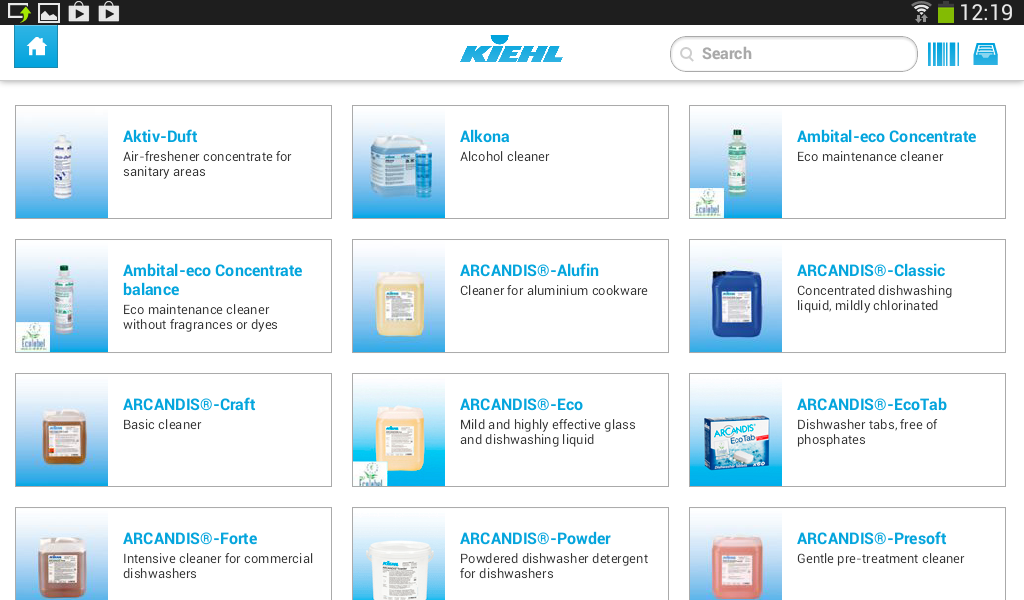Image resolution: width=1024 pixels, height=600 pixels.
Task: Select 'Gentle pre-treatment cleaner' text
Action: [880, 558]
